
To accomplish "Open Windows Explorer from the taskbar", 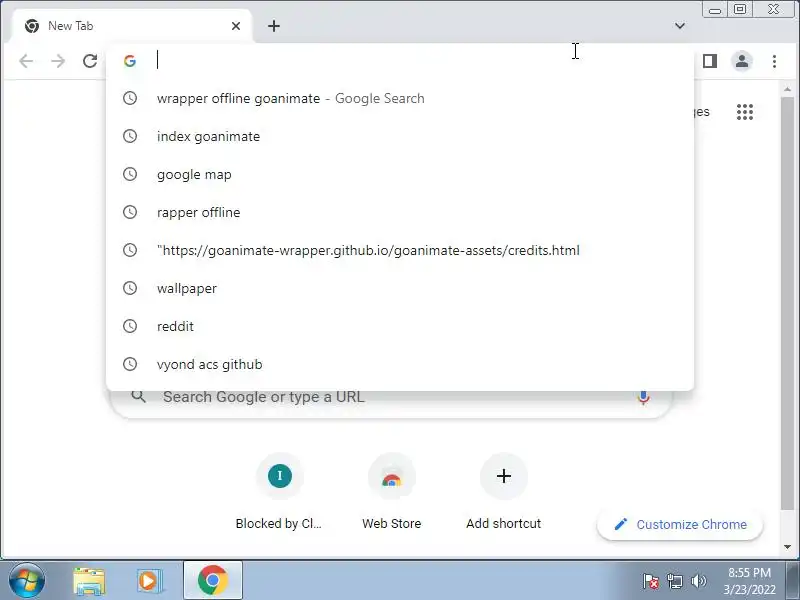I will (x=89, y=581).
